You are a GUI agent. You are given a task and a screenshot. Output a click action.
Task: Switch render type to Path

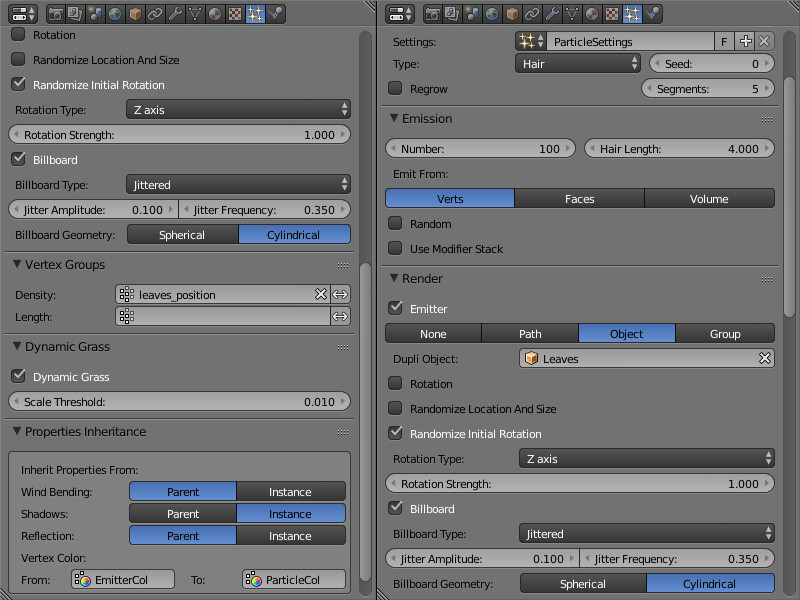(x=530, y=334)
